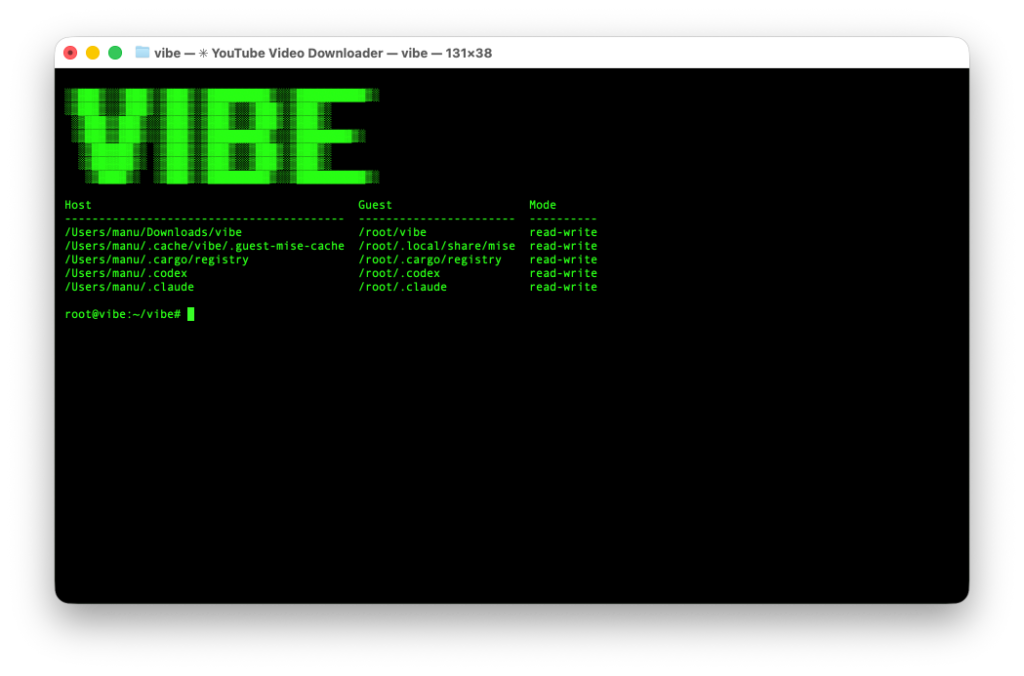This screenshot has height=676, width=1024.
Task: Click the blinking green terminal cursor
Action: point(190,314)
